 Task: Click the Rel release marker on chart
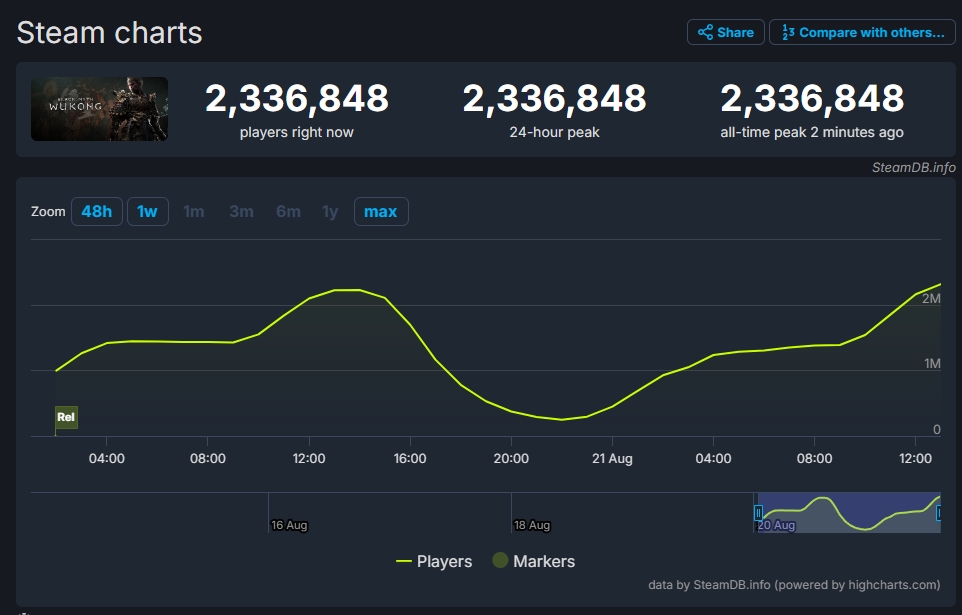(66, 417)
